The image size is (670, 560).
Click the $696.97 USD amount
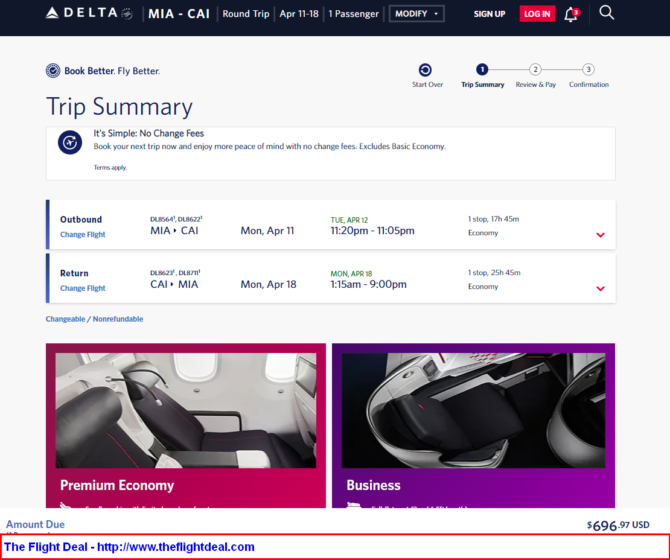(618, 525)
